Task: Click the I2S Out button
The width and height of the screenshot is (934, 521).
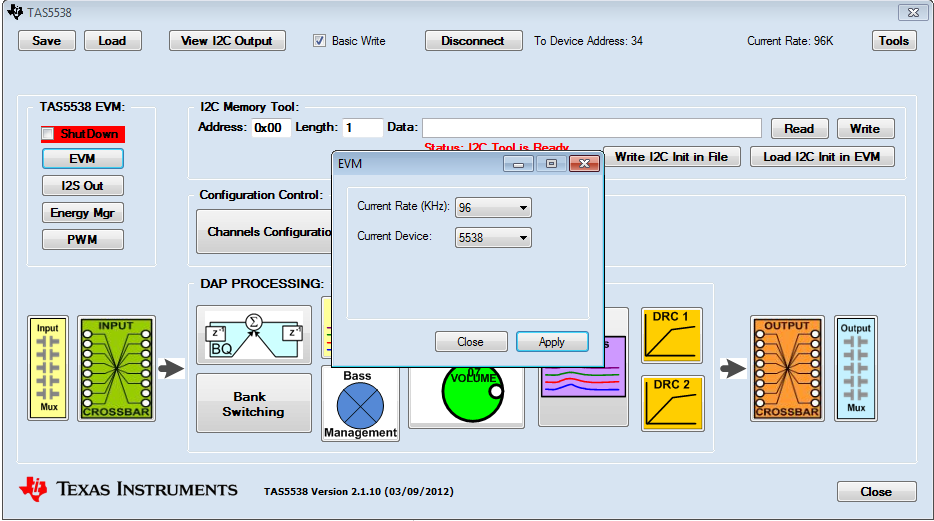Action: [x=83, y=186]
